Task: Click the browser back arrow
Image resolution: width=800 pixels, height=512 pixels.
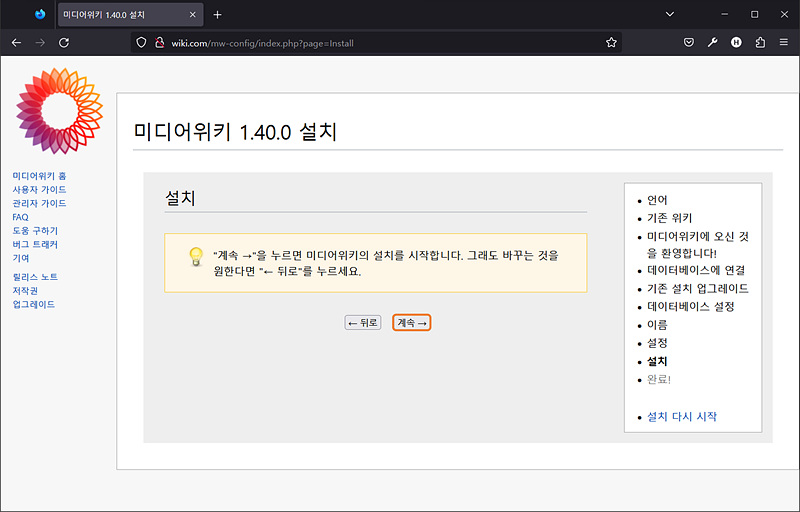Action: (x=16, y=43)
